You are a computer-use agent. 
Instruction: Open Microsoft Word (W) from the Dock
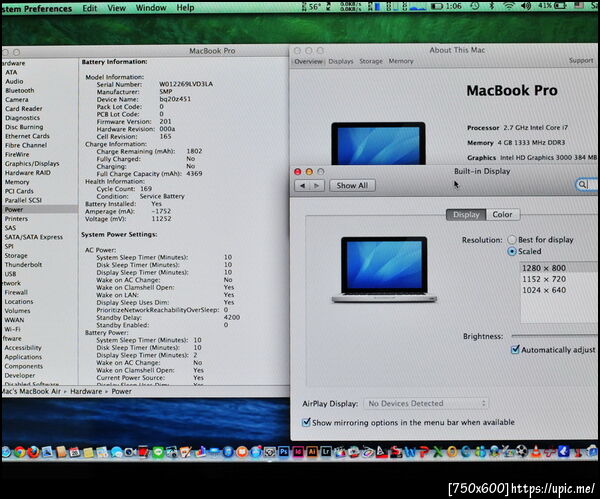(x=409, y=452)
